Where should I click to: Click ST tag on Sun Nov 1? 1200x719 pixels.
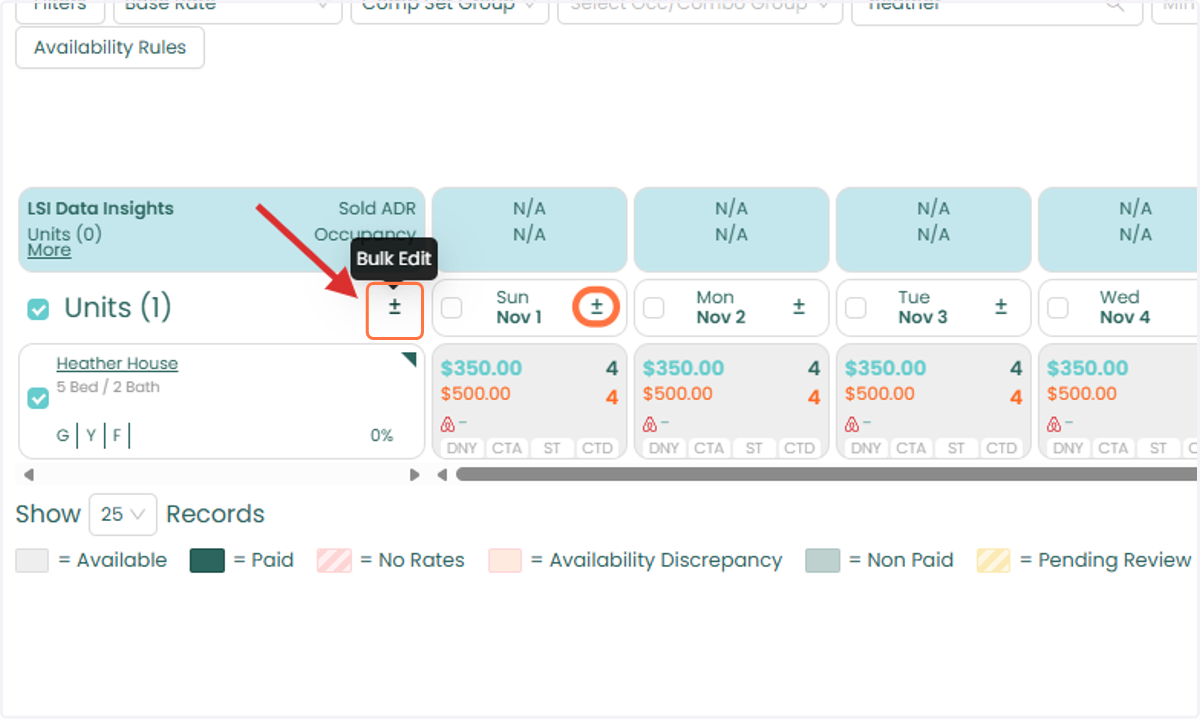(x=552, y=448)
